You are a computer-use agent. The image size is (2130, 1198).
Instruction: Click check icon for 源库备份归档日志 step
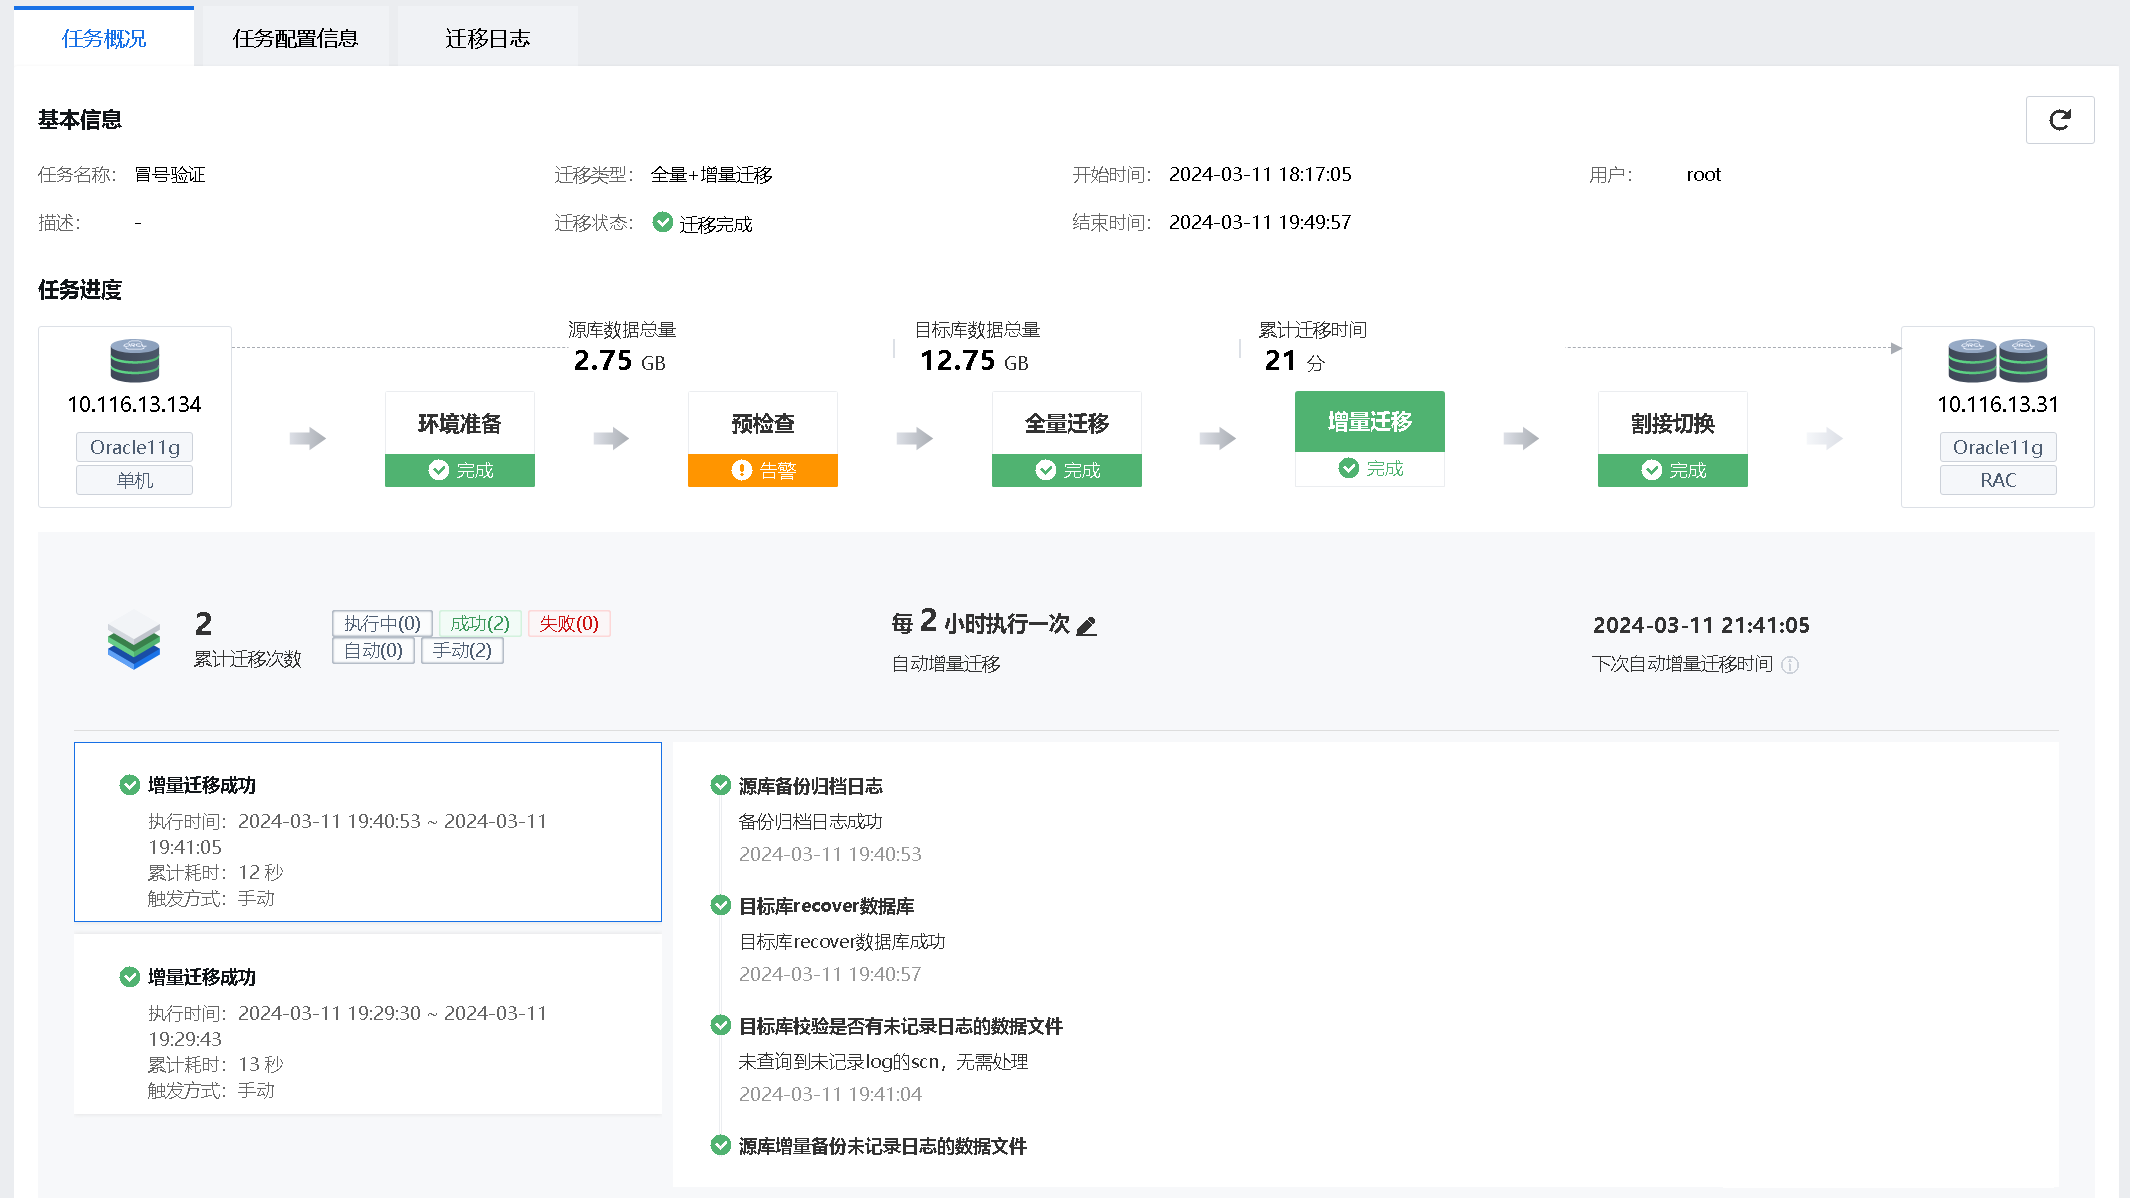click(x=720, y=785)
